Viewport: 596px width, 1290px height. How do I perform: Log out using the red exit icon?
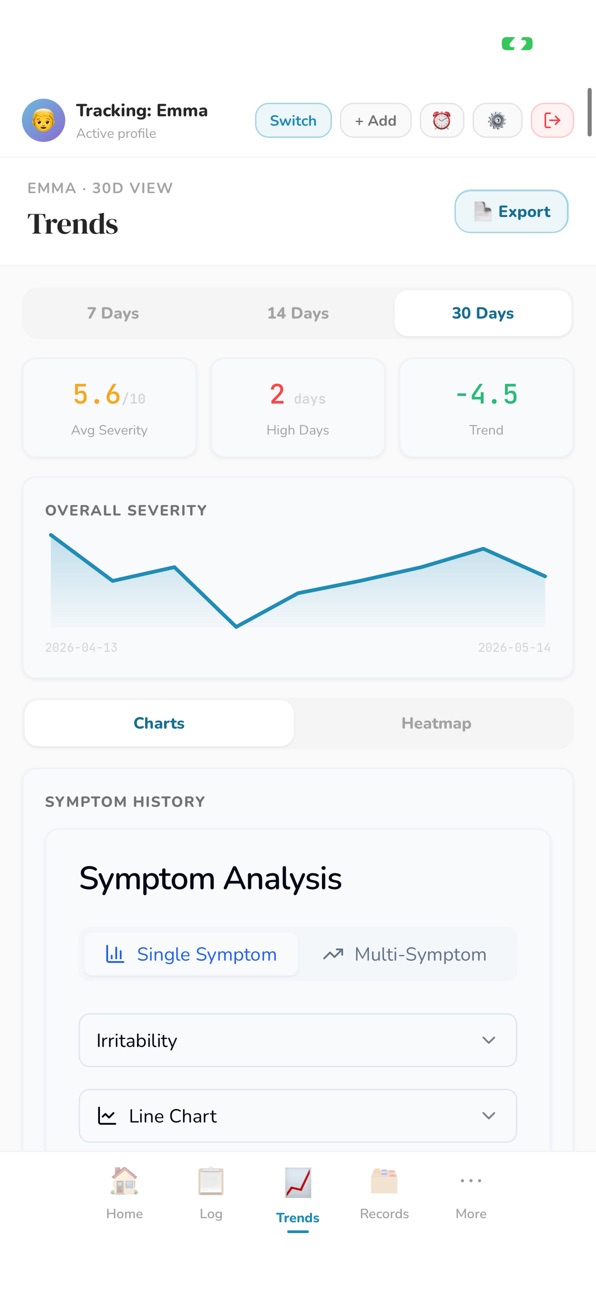(552, 120)
